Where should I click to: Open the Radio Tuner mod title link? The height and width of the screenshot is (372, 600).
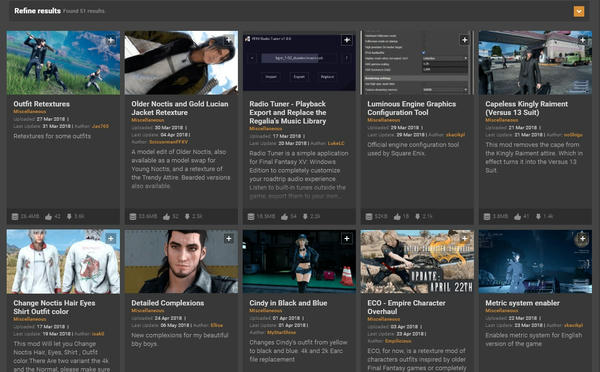click(288, 112)
